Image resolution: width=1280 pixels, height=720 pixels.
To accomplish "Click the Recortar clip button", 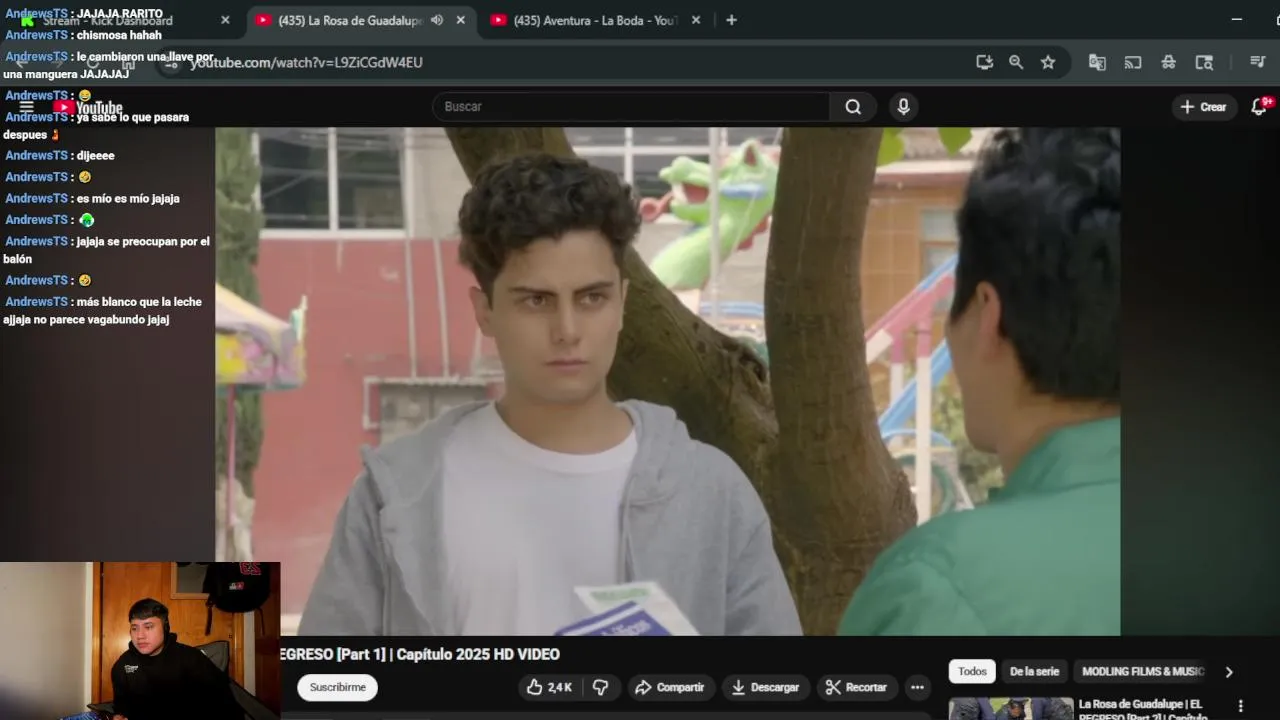I will pyautogui.click(x=857, y=687).
